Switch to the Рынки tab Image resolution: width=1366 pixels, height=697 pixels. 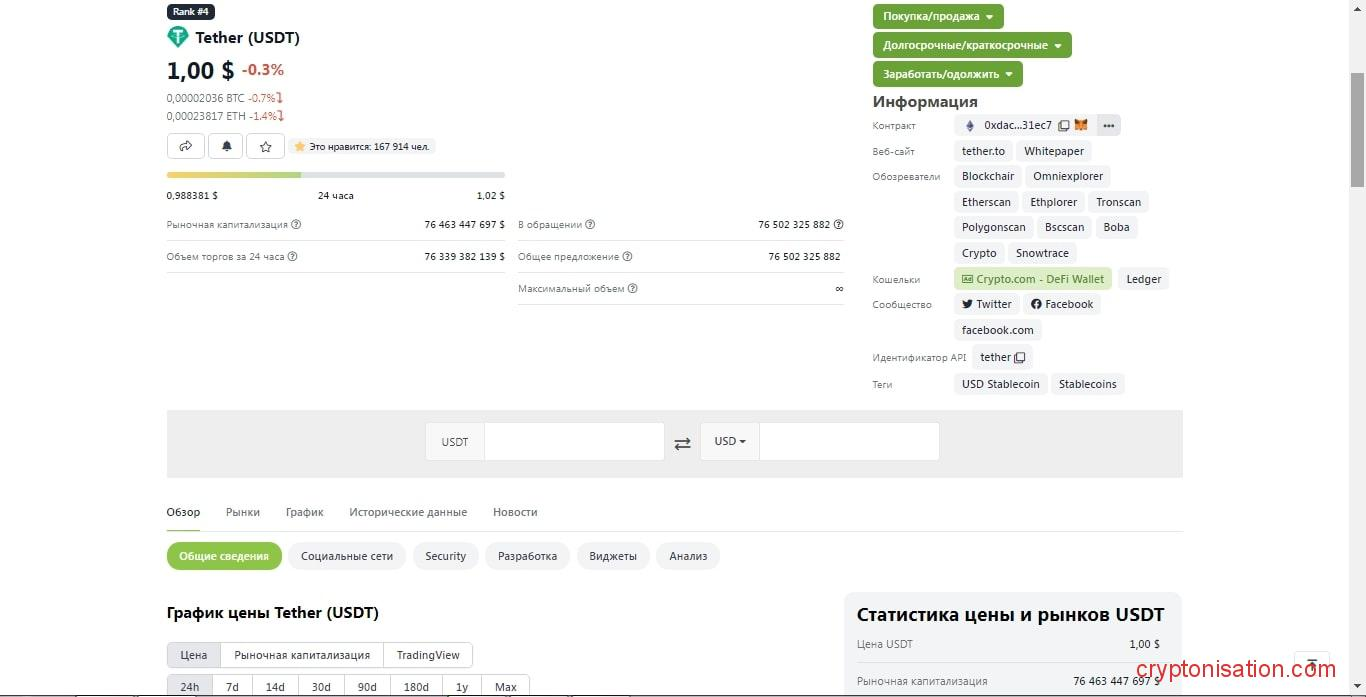[x=243, y=512]
